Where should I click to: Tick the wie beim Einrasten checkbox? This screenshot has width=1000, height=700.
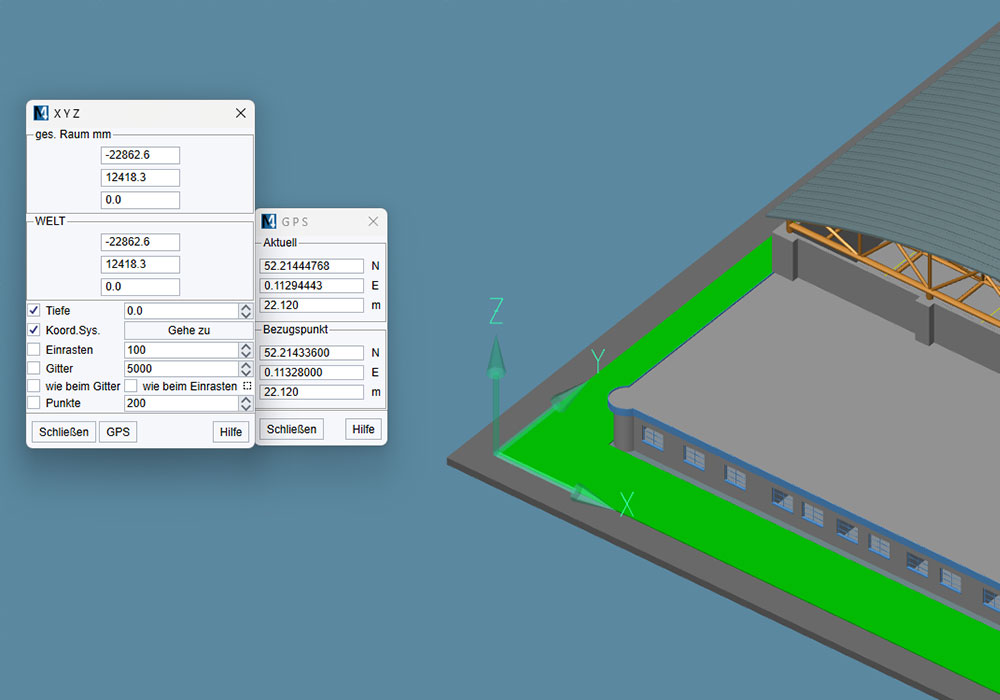coord(131,386)
